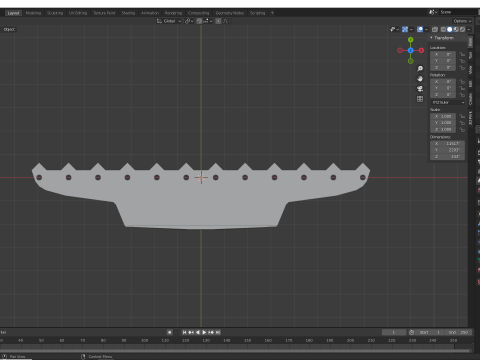Open the Modeling workspace tab

(33, 13)
